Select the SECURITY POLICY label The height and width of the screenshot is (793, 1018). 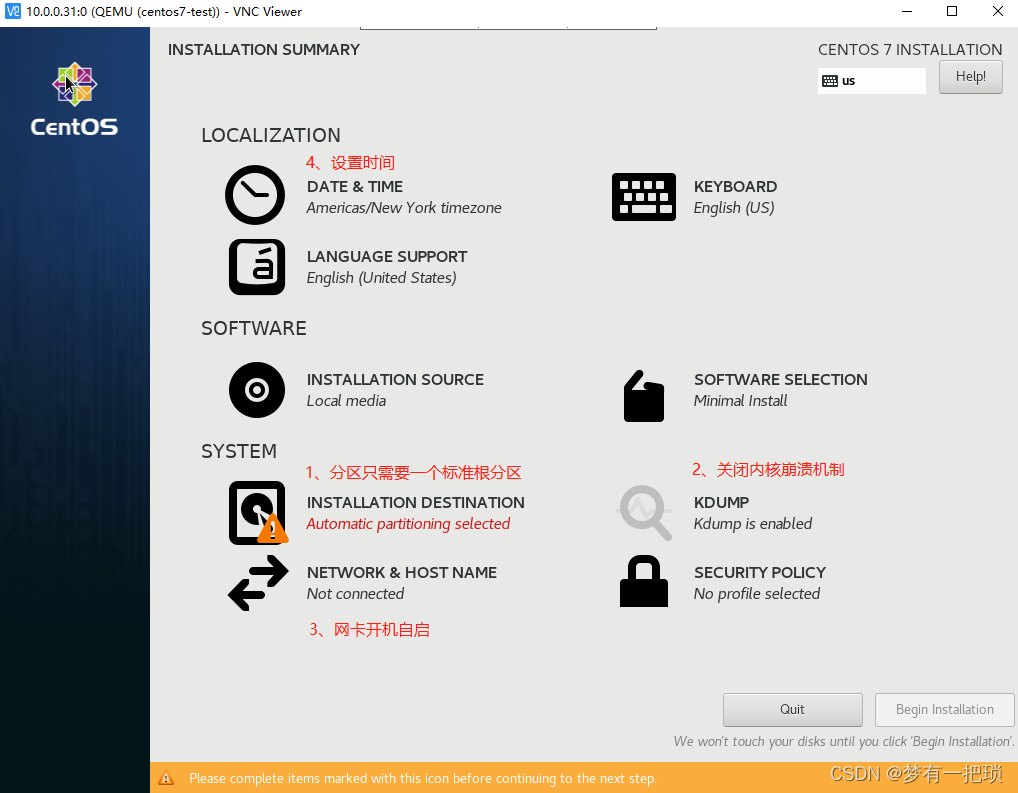760,572
